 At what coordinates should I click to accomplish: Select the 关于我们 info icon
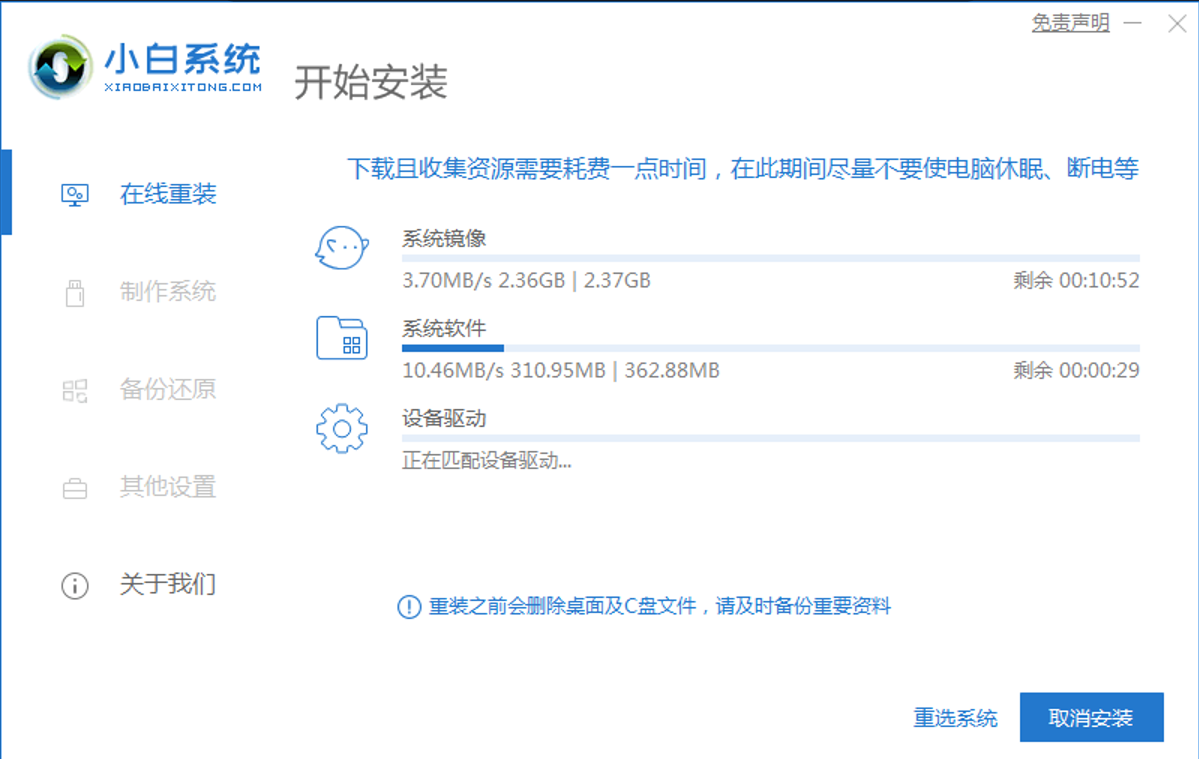click(74, 586)
